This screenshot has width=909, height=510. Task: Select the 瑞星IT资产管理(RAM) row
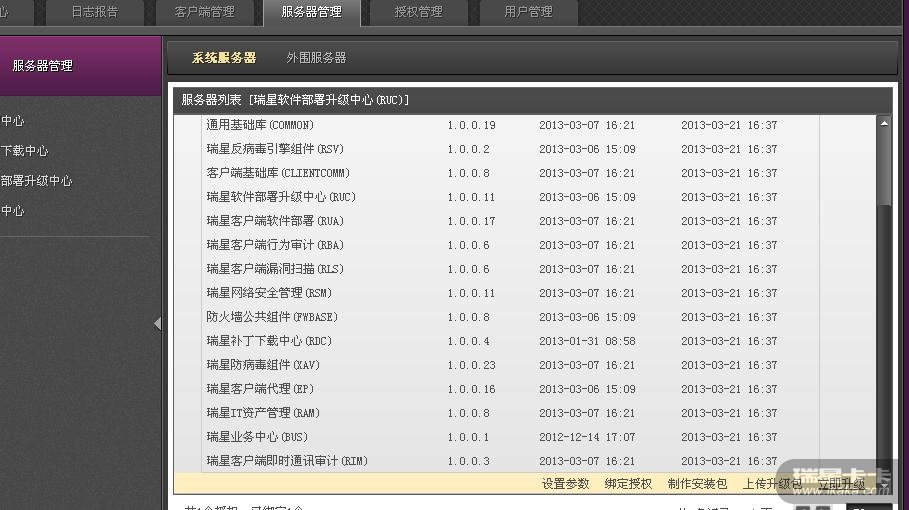tap(510, 413)
